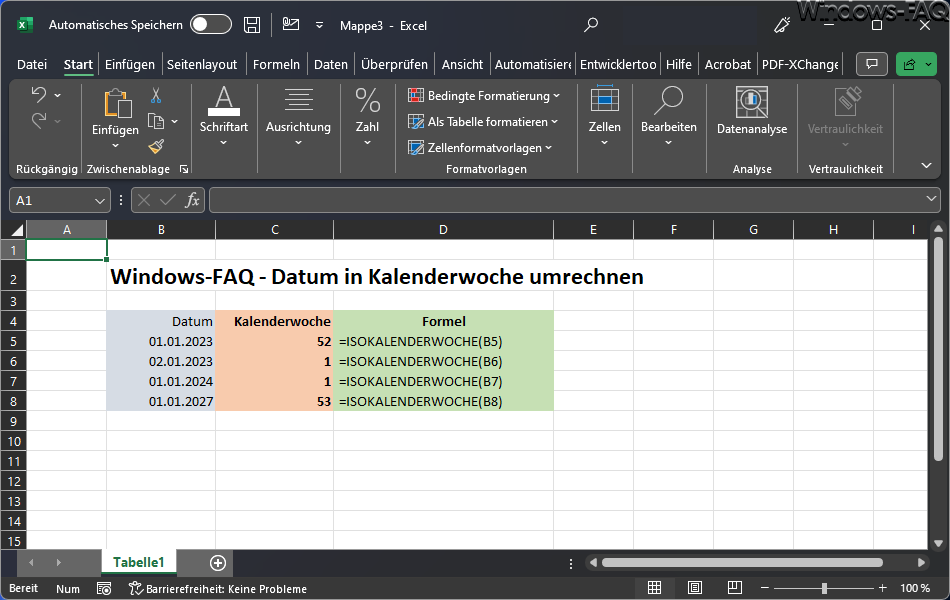Click the three-dot handle beside the Name Box
The width and height of the screenshot is (950, 600).
(121, 200)
